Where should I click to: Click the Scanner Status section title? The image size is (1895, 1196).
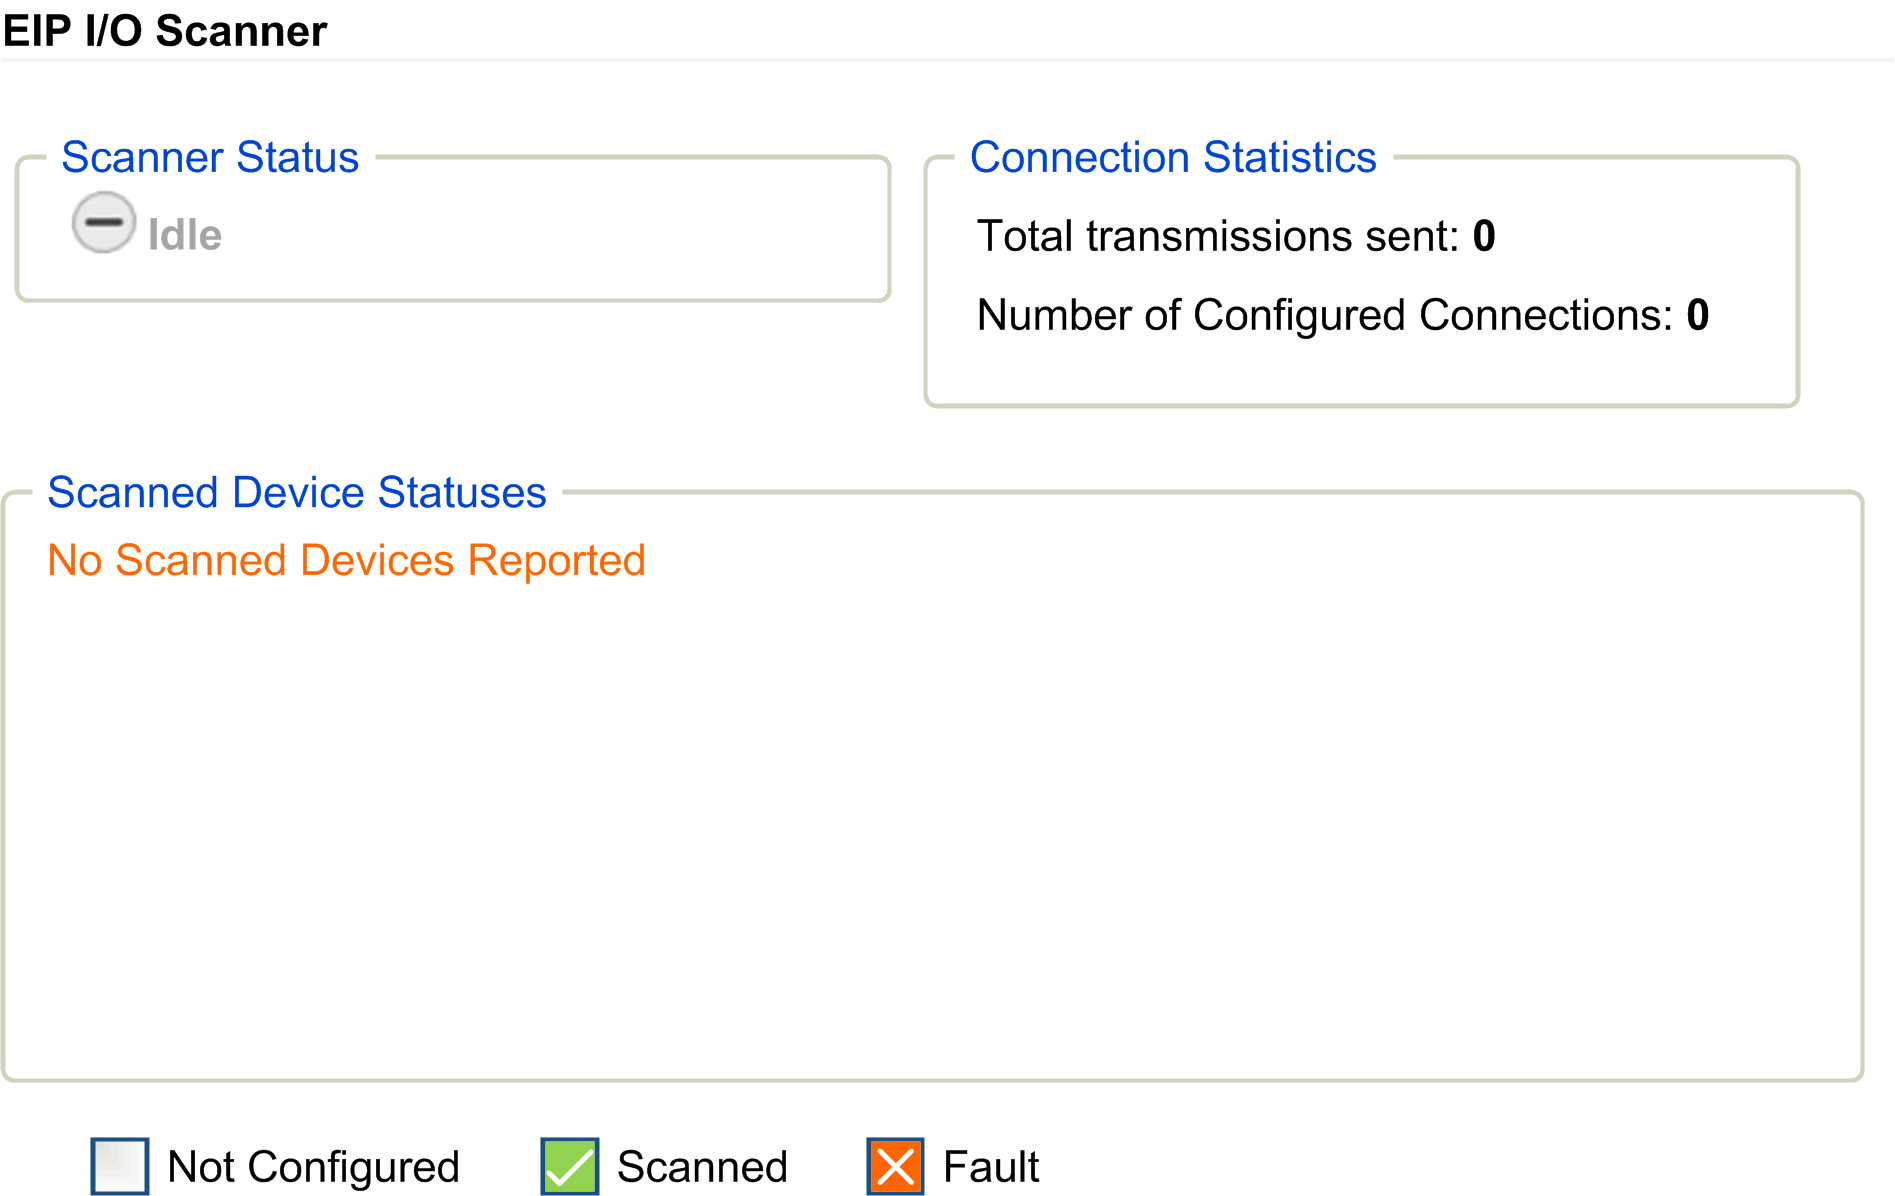[210, 158]
